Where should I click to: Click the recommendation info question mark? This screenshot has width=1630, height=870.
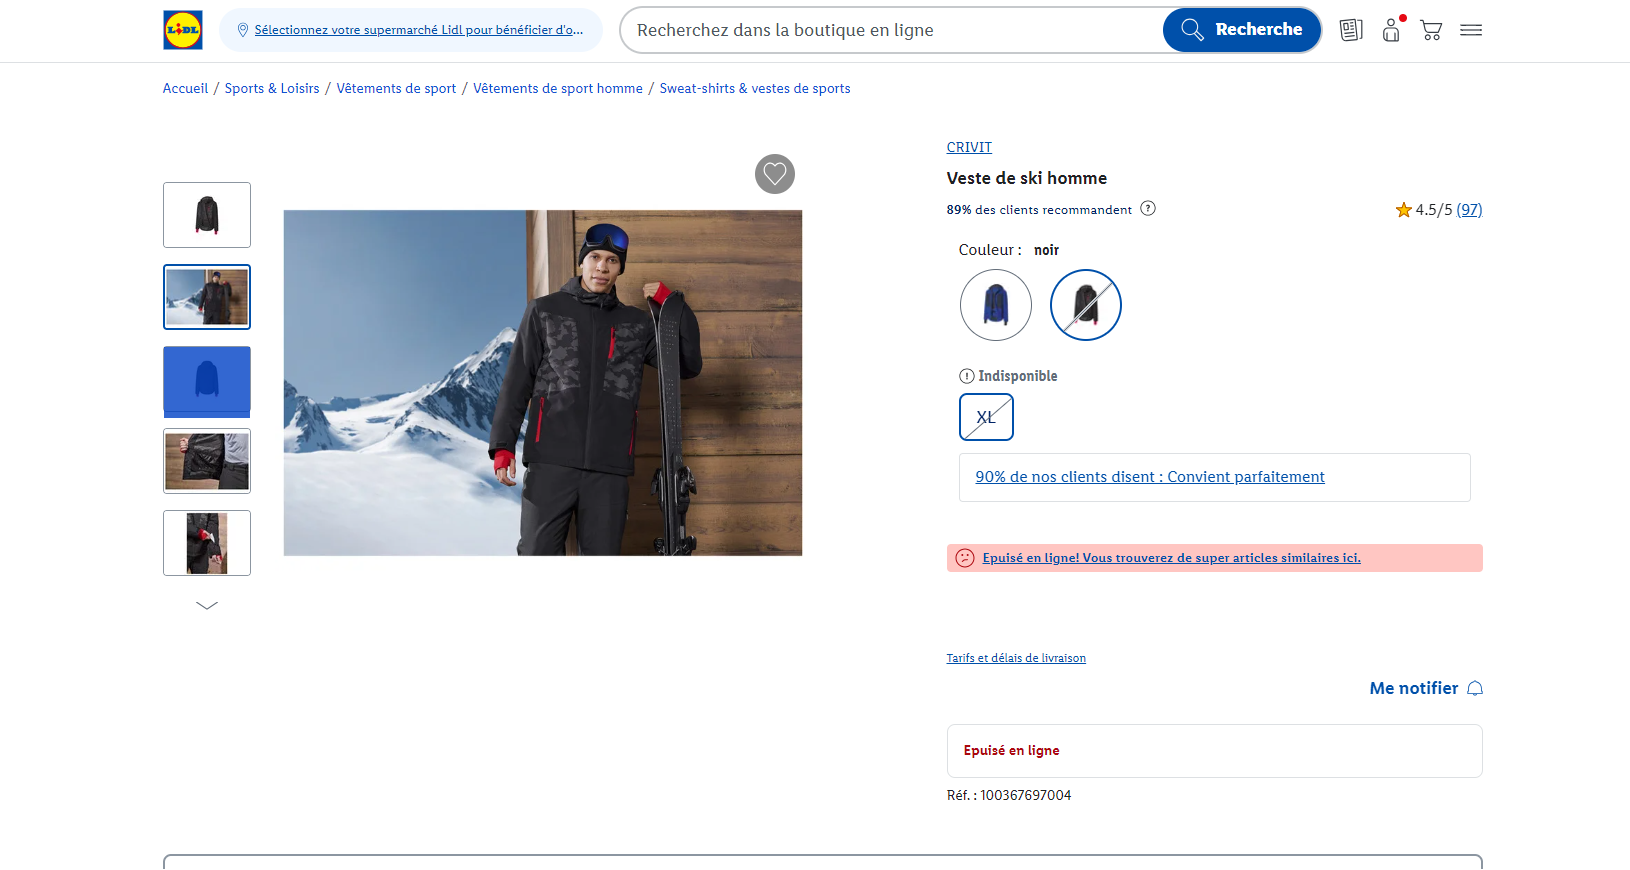pos(1148,209)
